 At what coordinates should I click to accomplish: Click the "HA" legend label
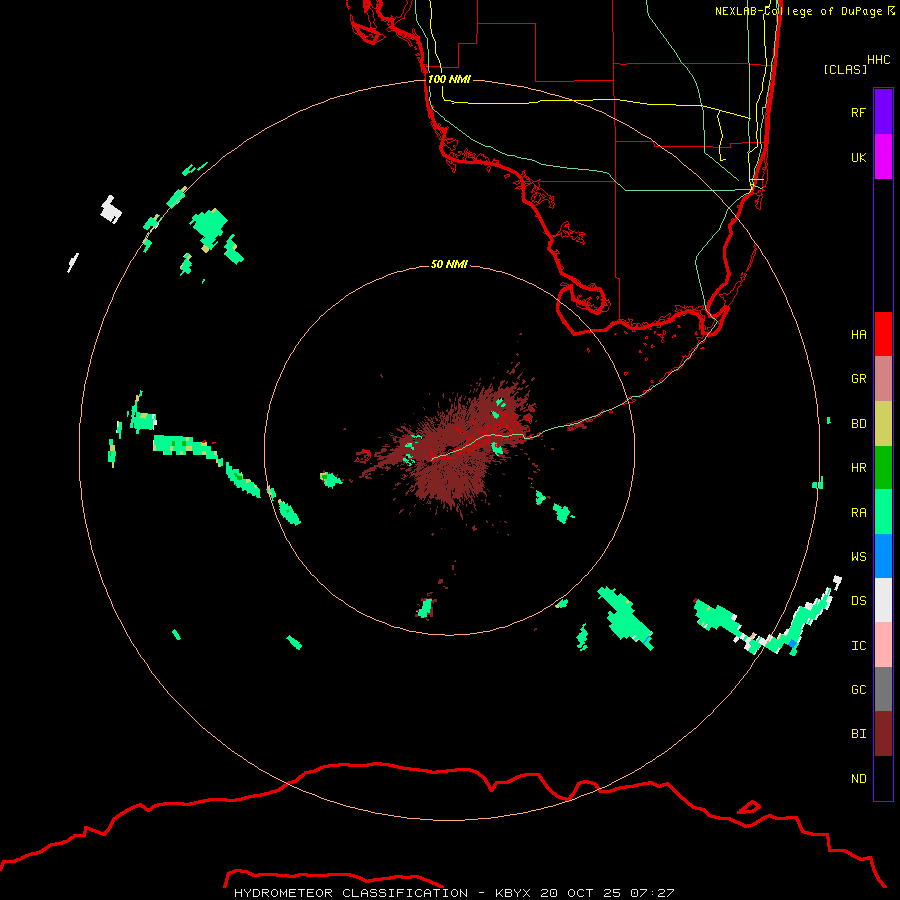858,334
